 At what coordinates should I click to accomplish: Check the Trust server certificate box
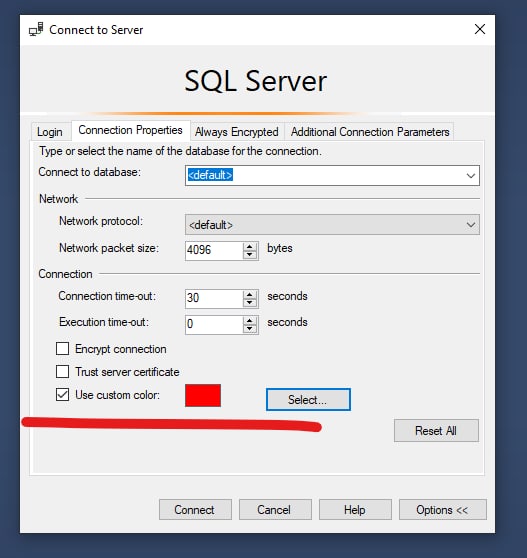(x=62, y=372)
